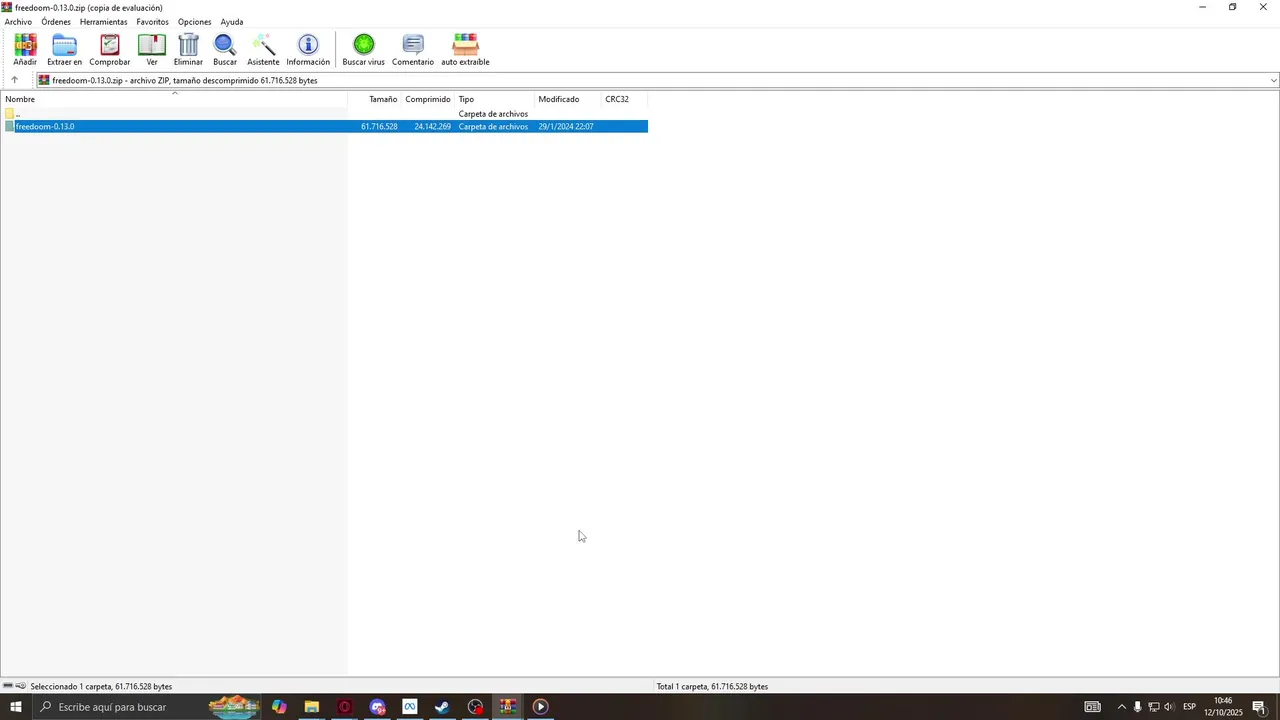Open the Archivo menu
The image size is (1280, 720).
[x=18, y=22]
